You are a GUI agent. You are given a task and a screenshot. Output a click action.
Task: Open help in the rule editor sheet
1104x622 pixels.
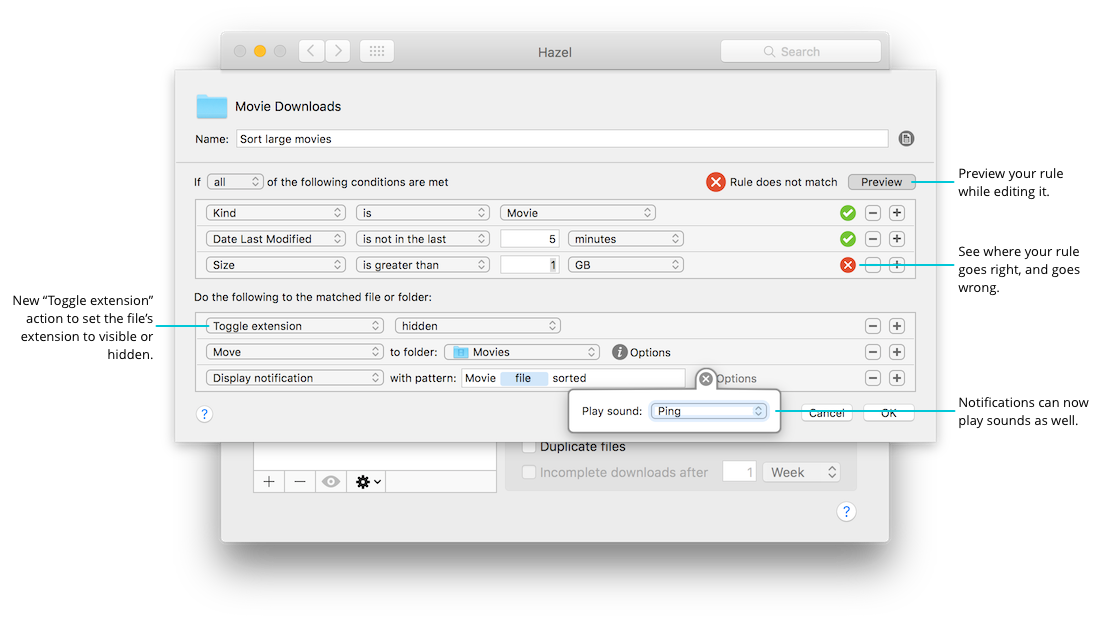click(204, 413)
